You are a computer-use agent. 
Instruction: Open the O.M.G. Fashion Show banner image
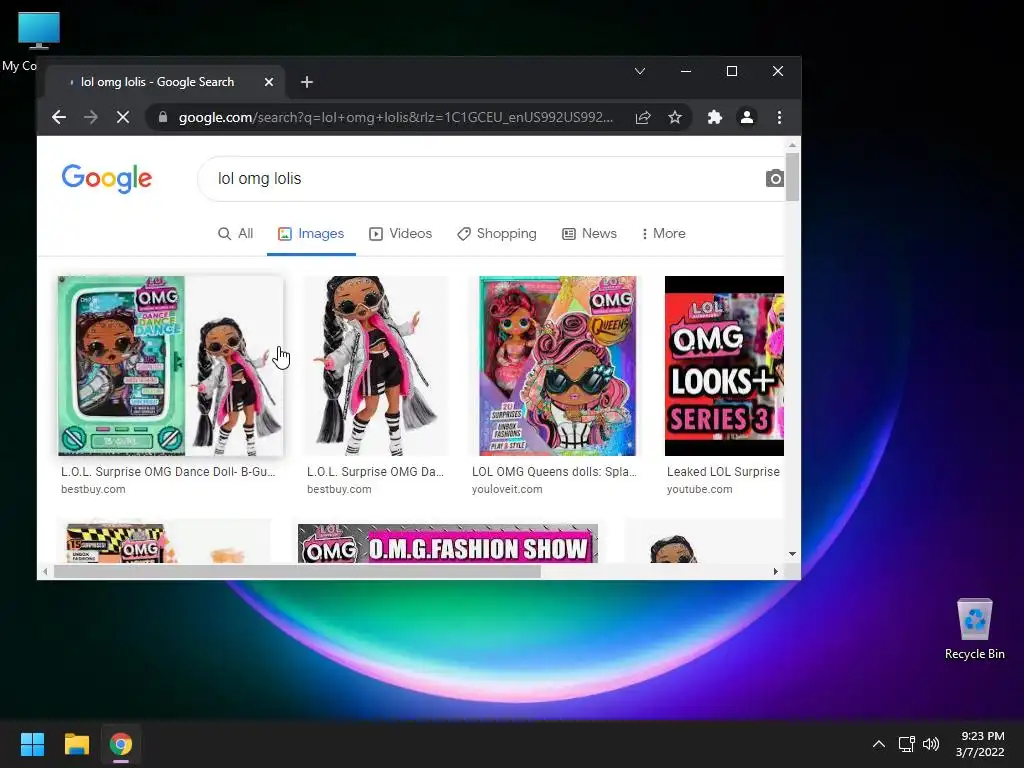tap(448, 543)
